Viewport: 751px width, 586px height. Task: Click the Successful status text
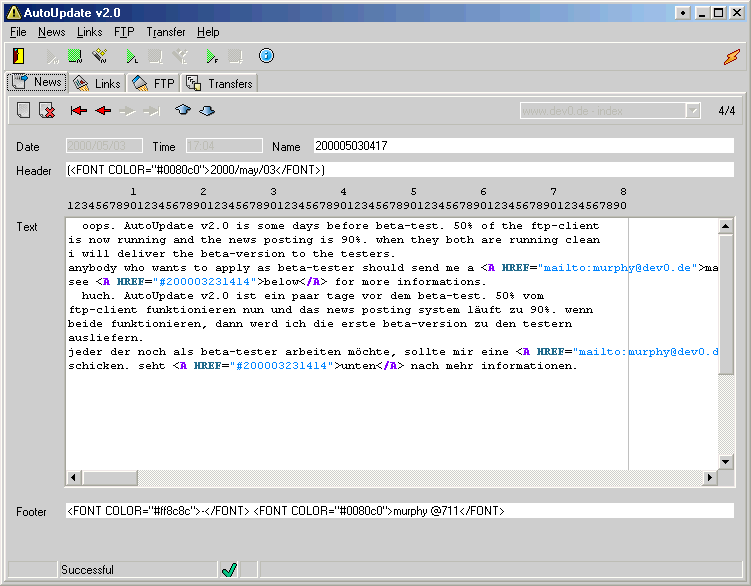pos(87,570)
